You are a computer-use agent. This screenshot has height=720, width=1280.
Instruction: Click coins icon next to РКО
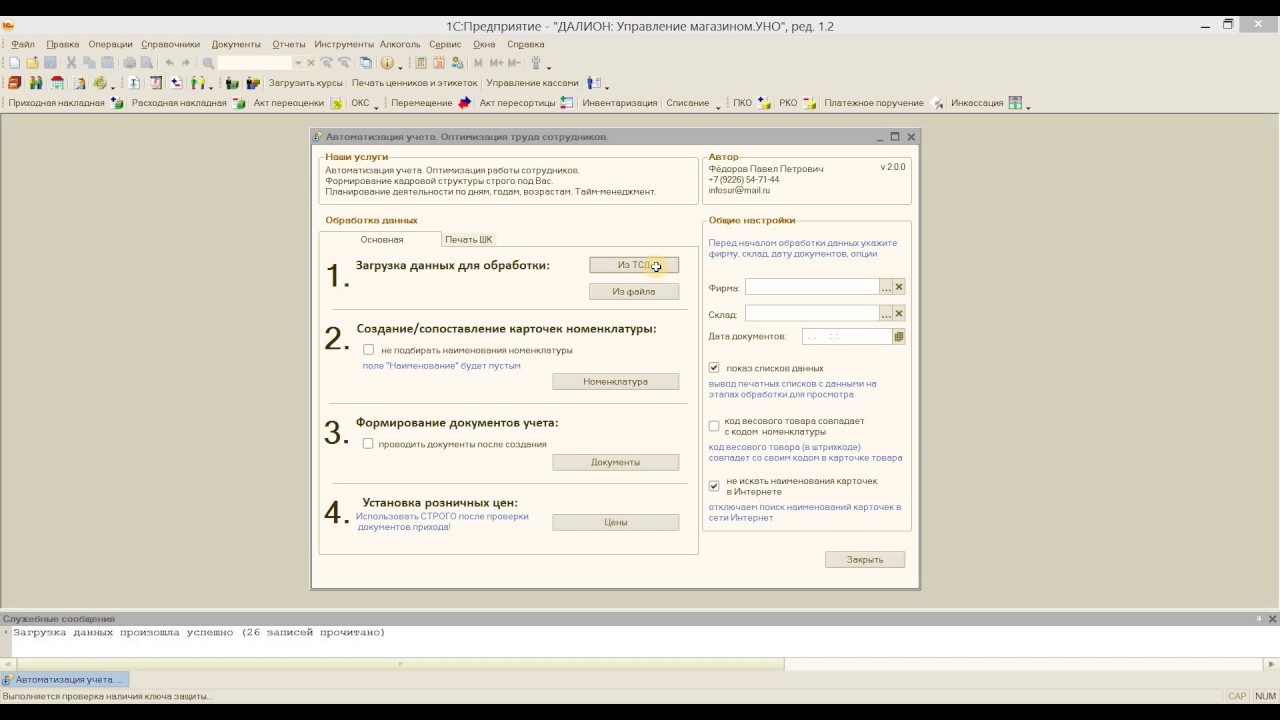click(809, 103)
